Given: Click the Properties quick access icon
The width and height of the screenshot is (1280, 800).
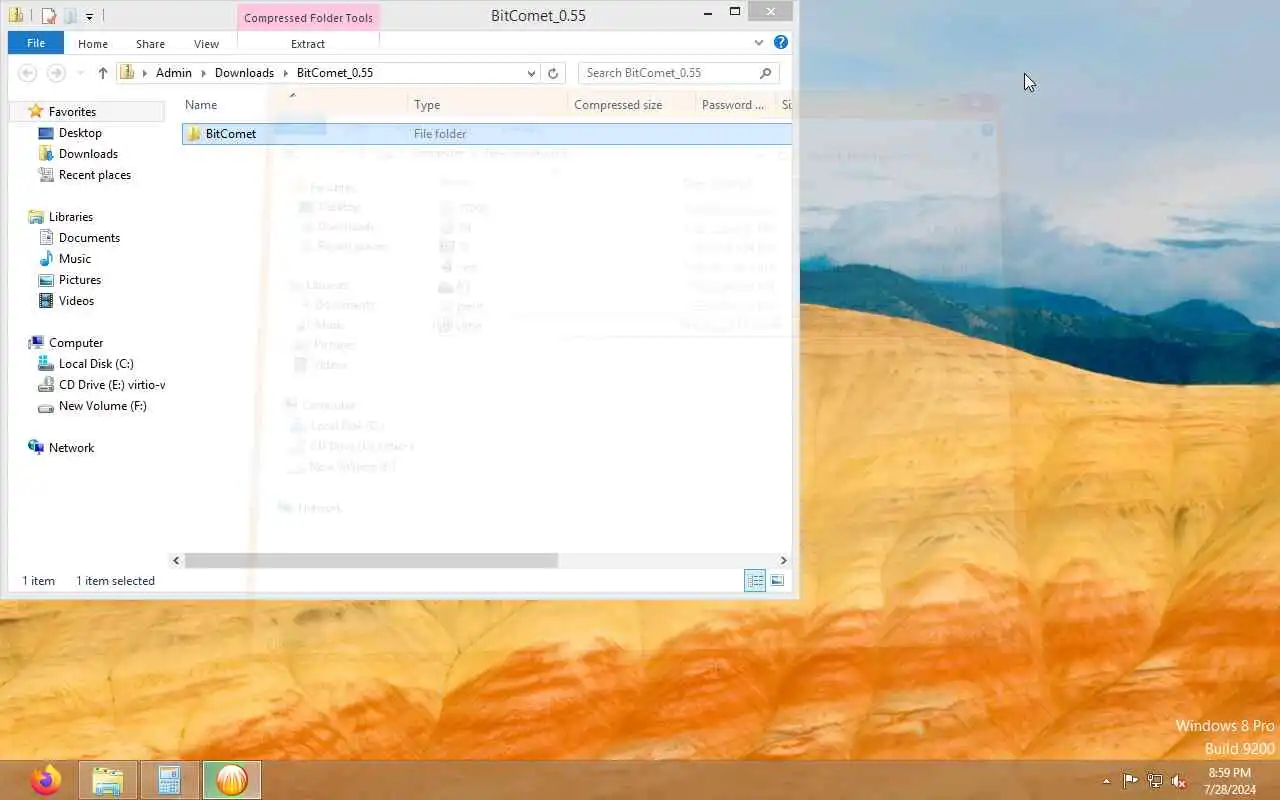Looking at the screenshot, I should (x=48, y=16).
